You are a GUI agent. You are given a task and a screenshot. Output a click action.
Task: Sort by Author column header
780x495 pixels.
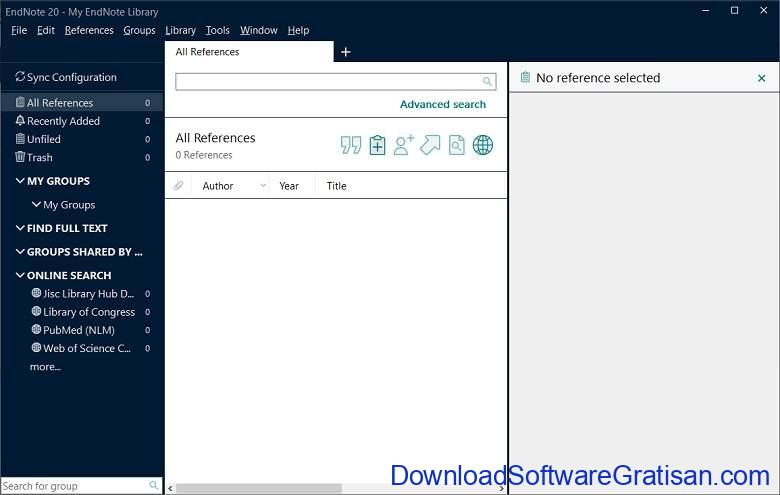pyautogui.click(x=218, y=186)
